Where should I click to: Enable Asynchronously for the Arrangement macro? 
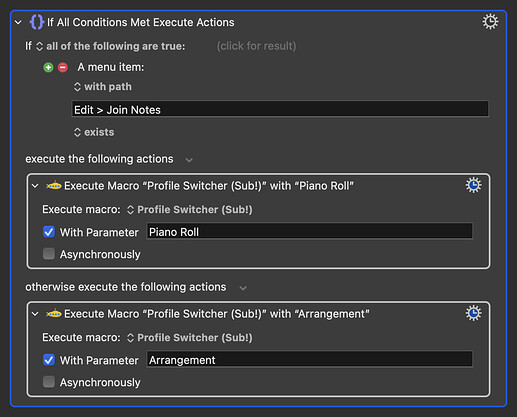tap(49, 382)
